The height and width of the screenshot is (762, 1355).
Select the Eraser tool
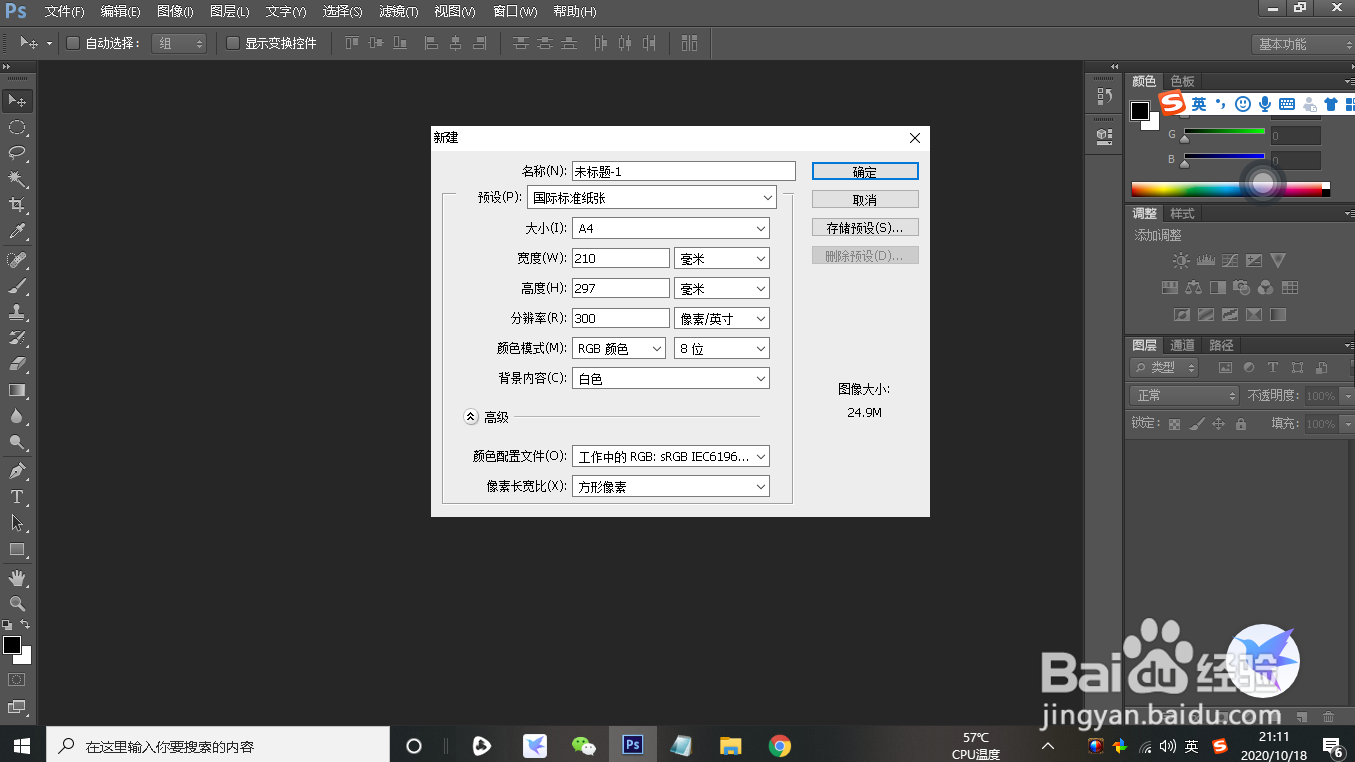[x=17, y=364]
